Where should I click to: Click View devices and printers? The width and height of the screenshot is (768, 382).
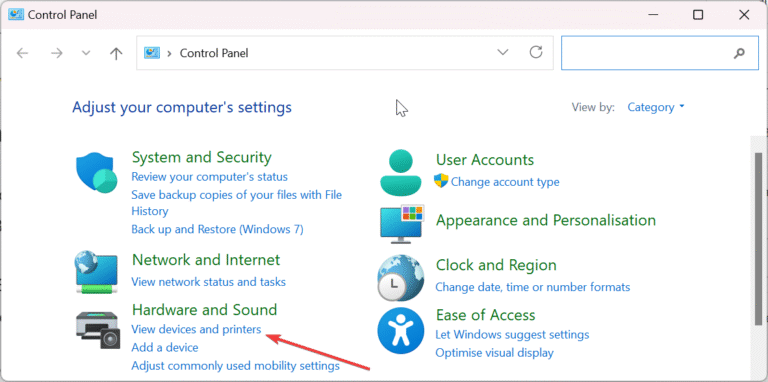click(196, 330)
